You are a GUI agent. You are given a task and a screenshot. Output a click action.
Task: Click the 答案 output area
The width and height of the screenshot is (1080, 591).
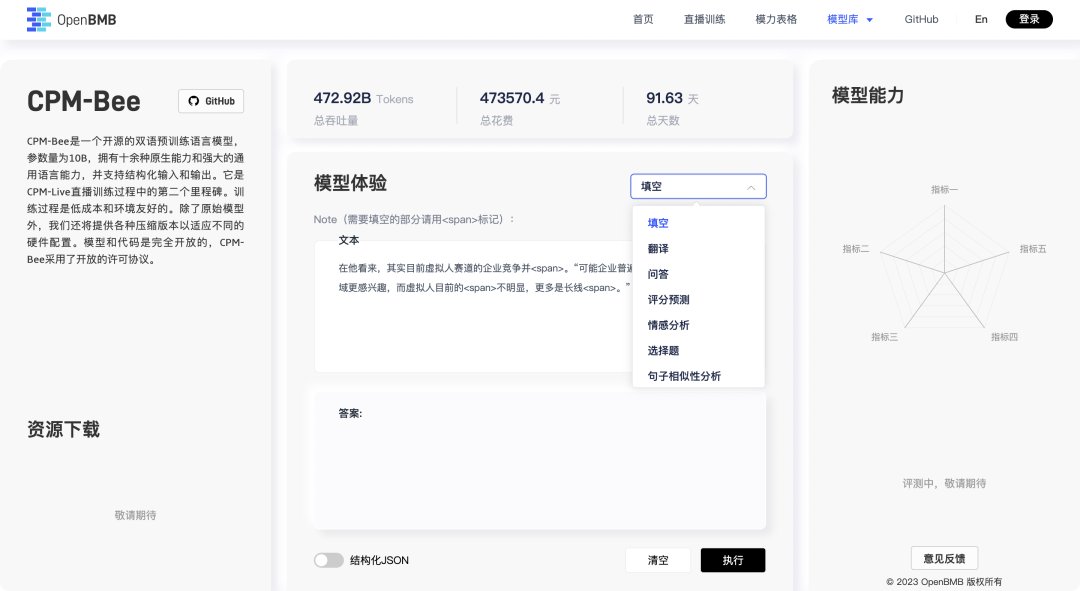[x=540, y=462]
